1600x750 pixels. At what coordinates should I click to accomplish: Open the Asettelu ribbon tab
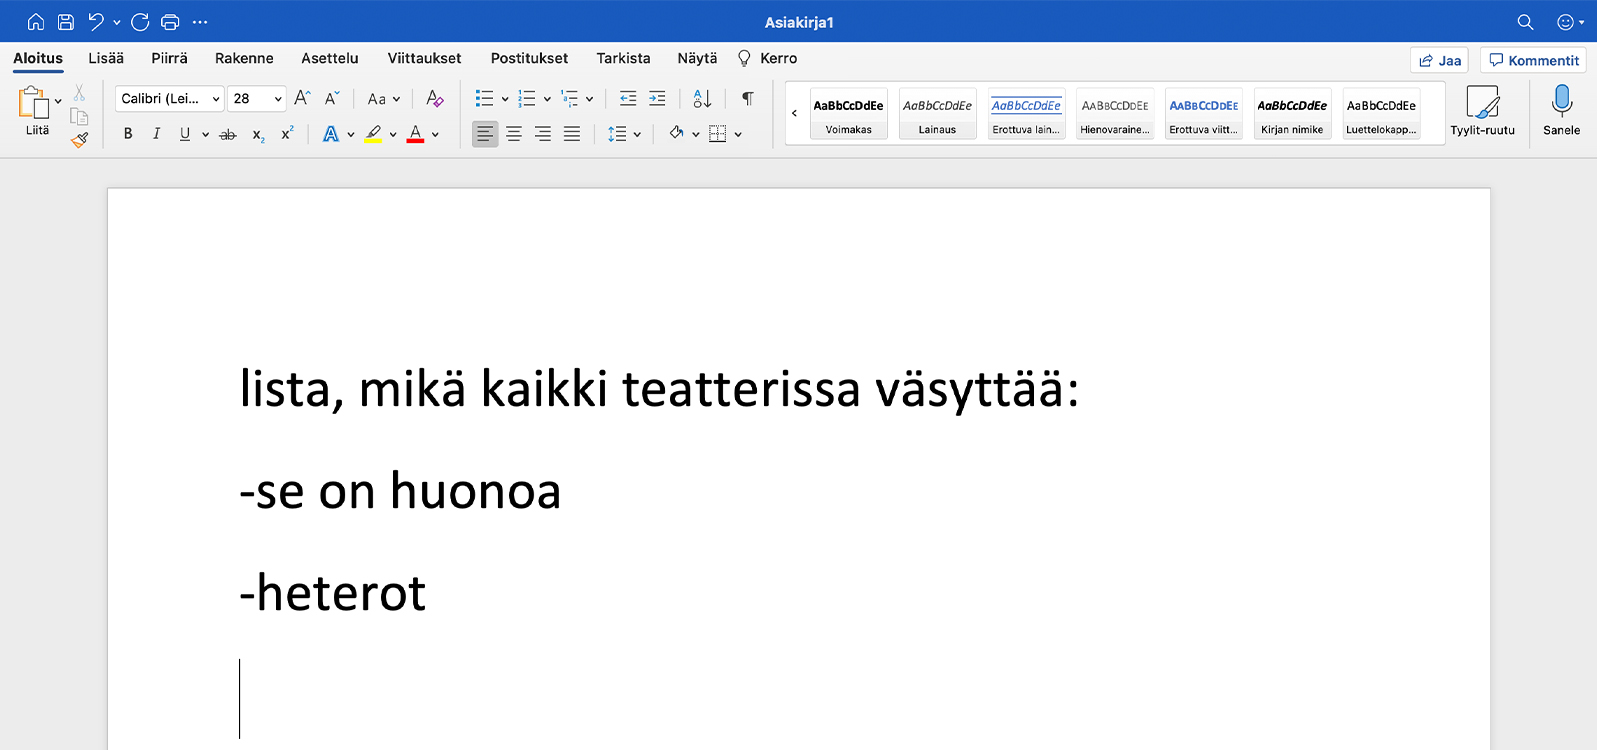tap(329, 58)
